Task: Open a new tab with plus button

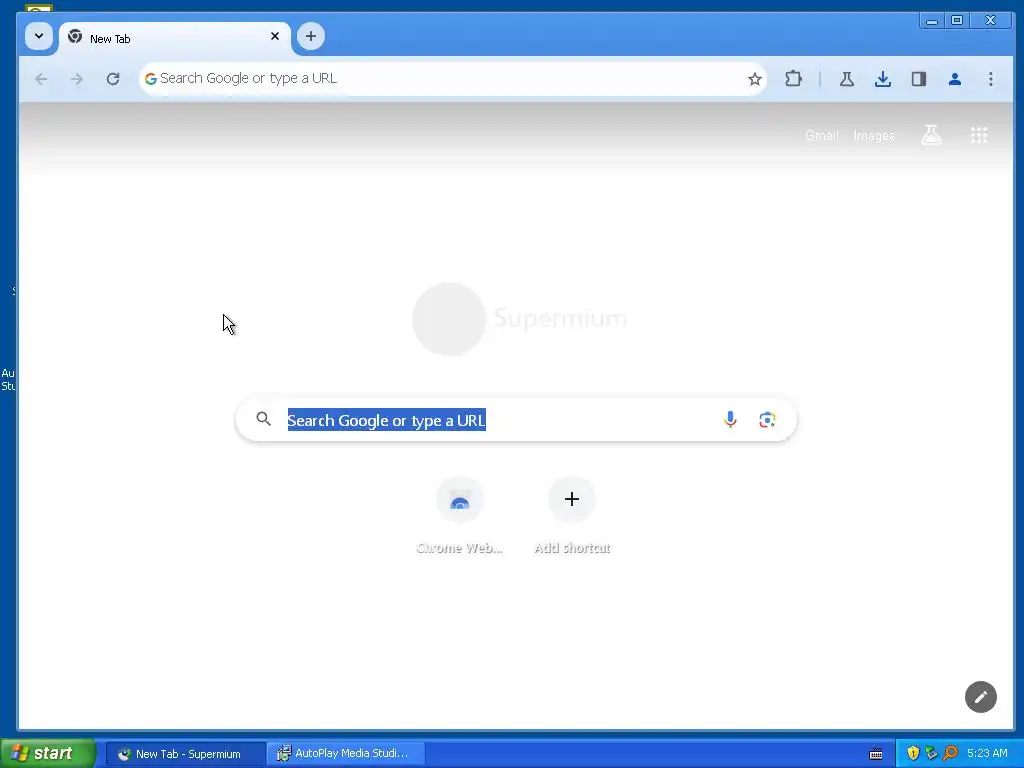Action: [x=311, y=36]
